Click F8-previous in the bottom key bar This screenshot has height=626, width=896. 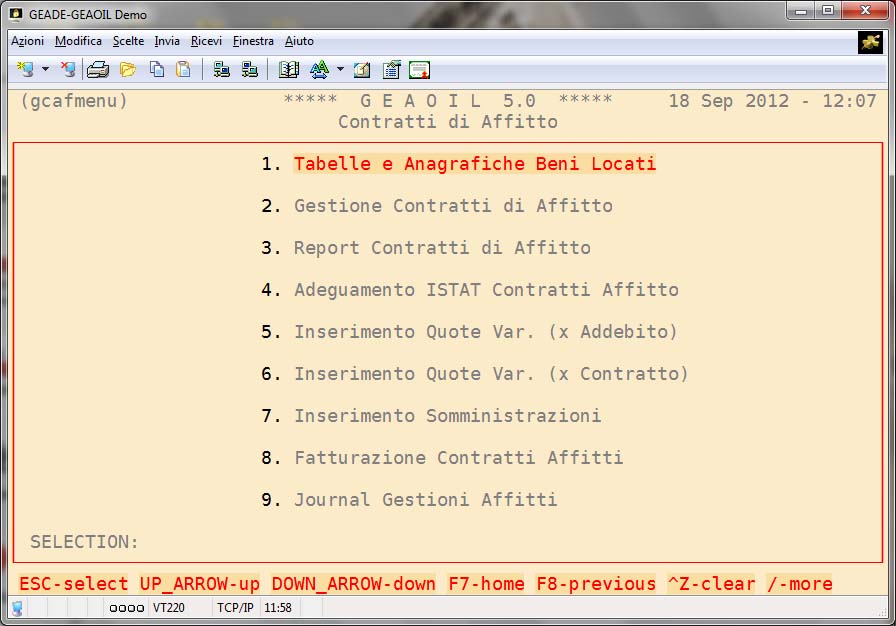(596, 584)
